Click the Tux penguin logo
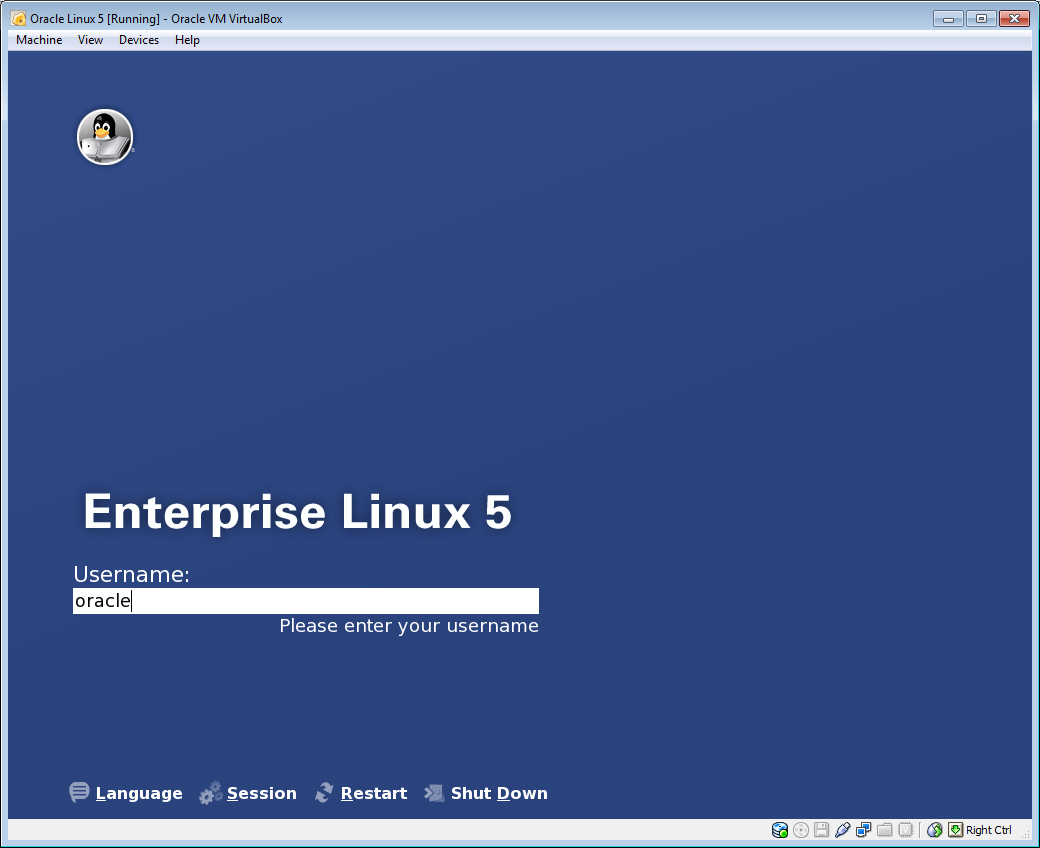This screenshot has width=1040, height=848. (105, 137)
